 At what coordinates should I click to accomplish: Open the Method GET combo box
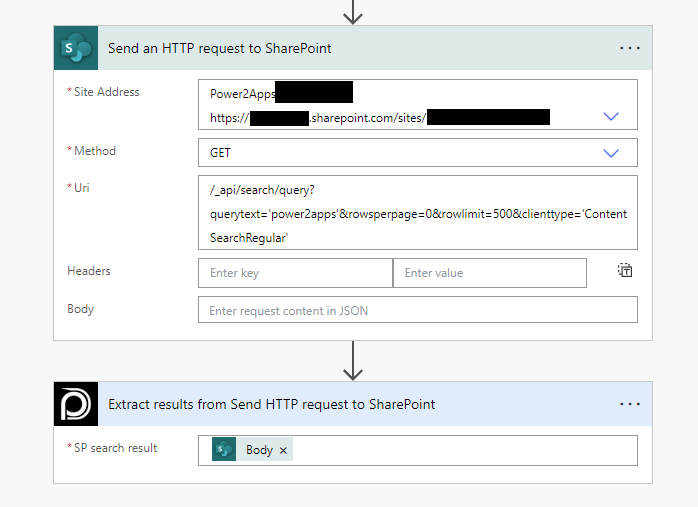[400, 153]
